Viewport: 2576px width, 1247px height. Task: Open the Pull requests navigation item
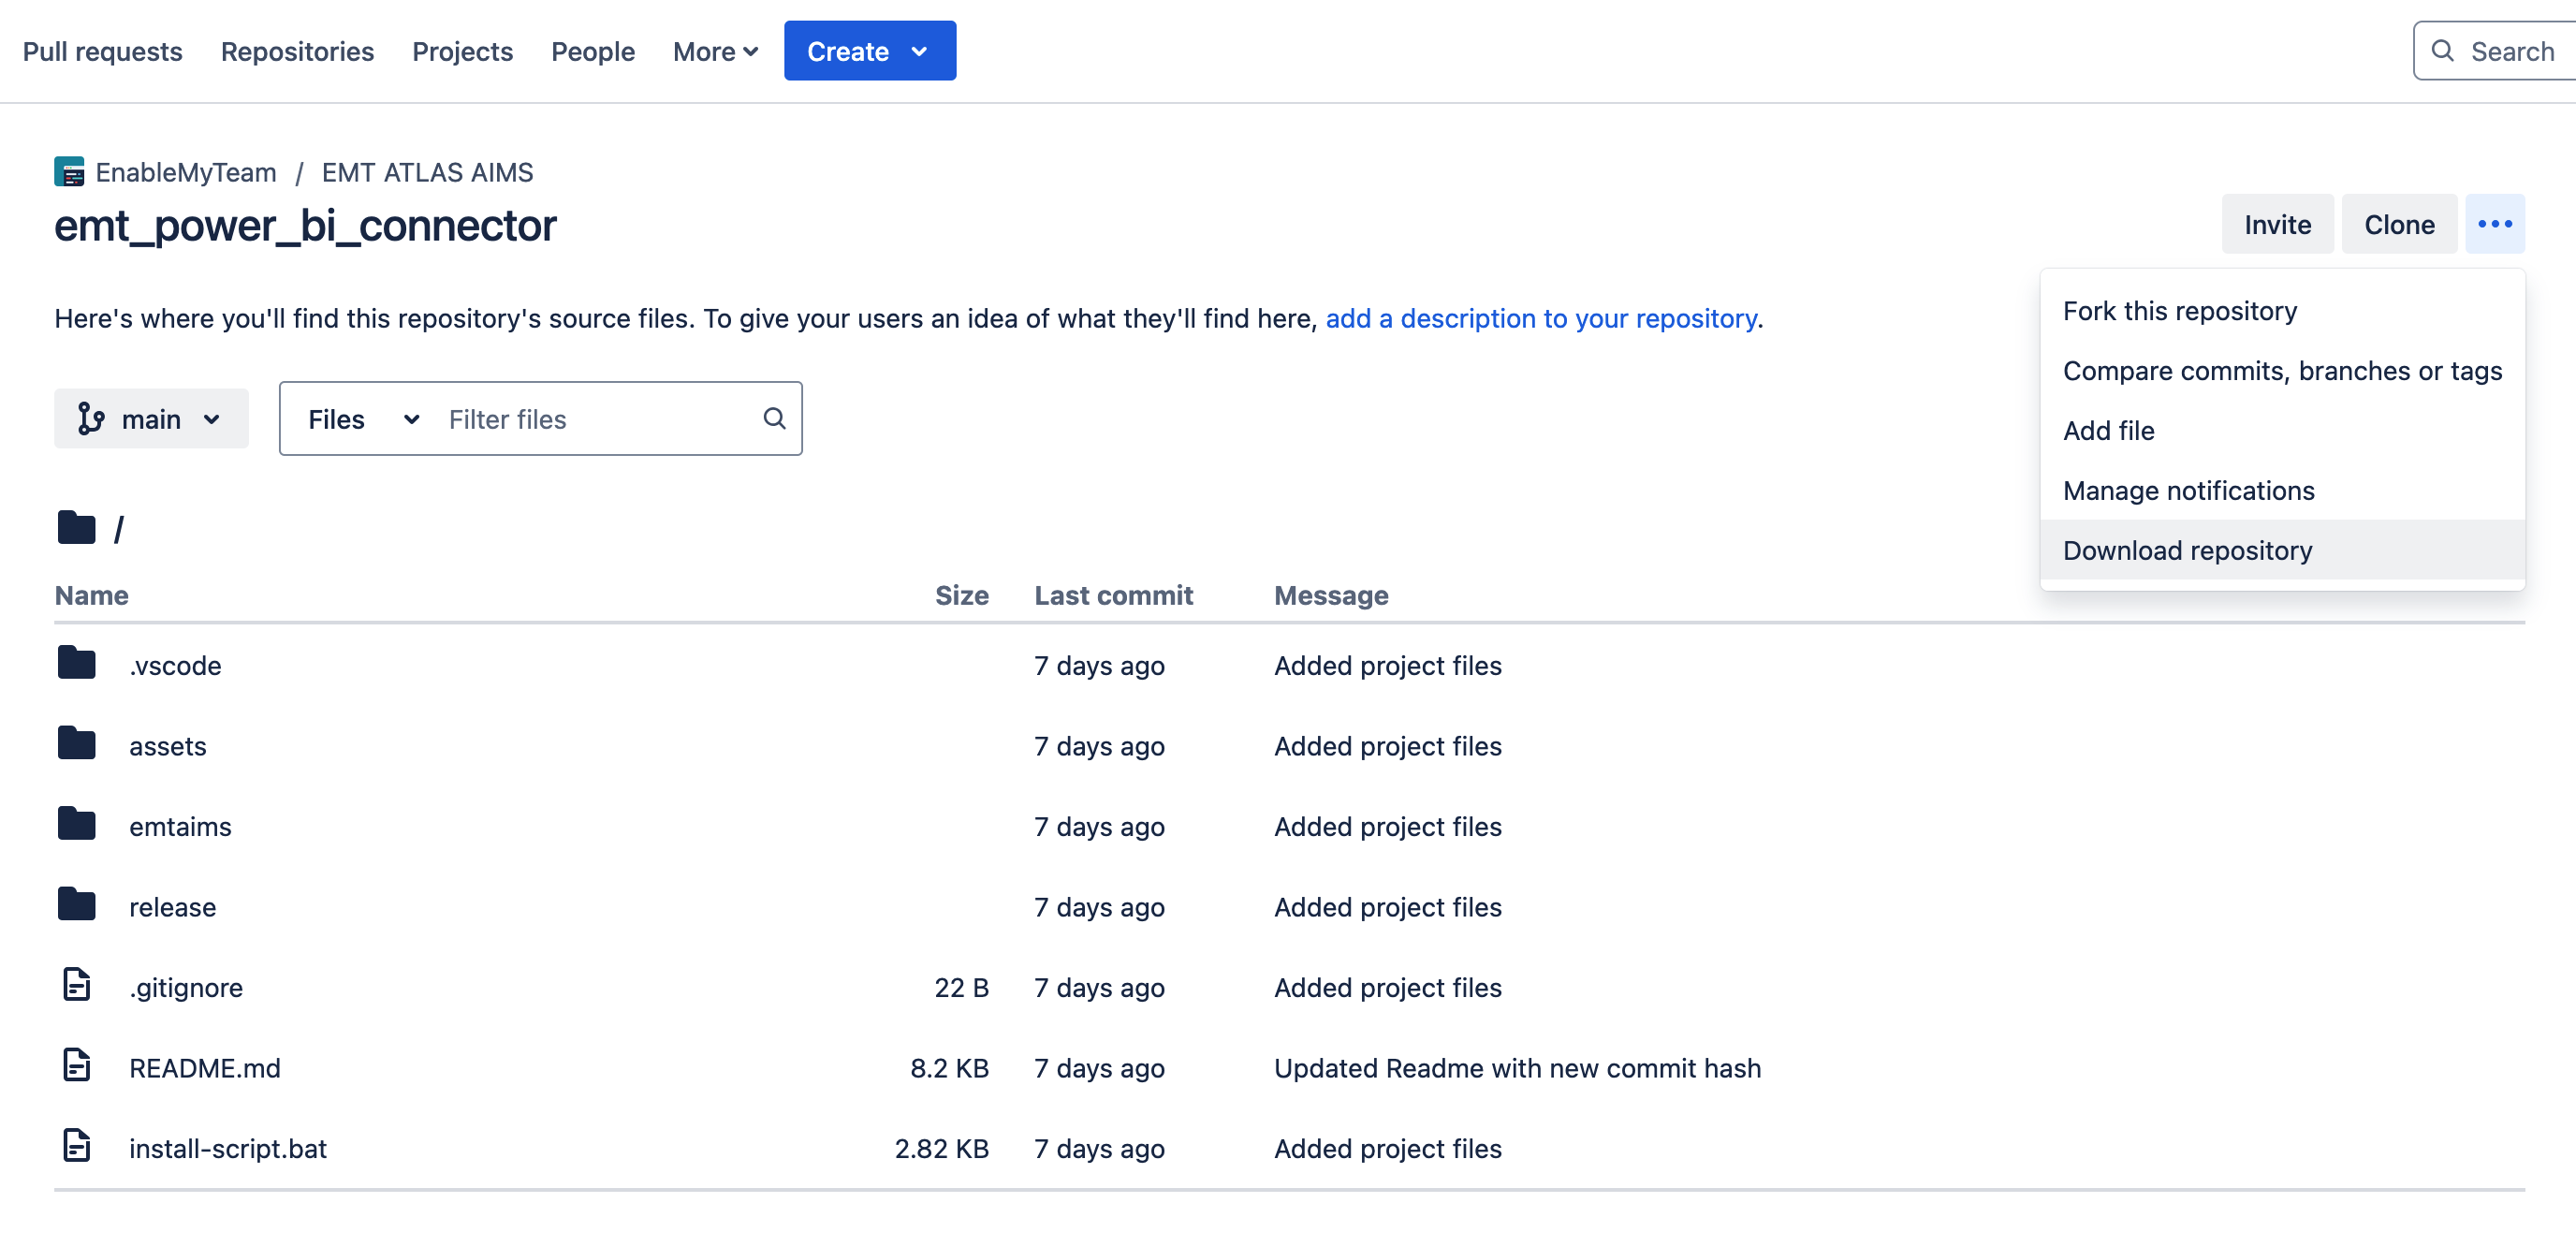pyautogui.click(x=102, y=51)
